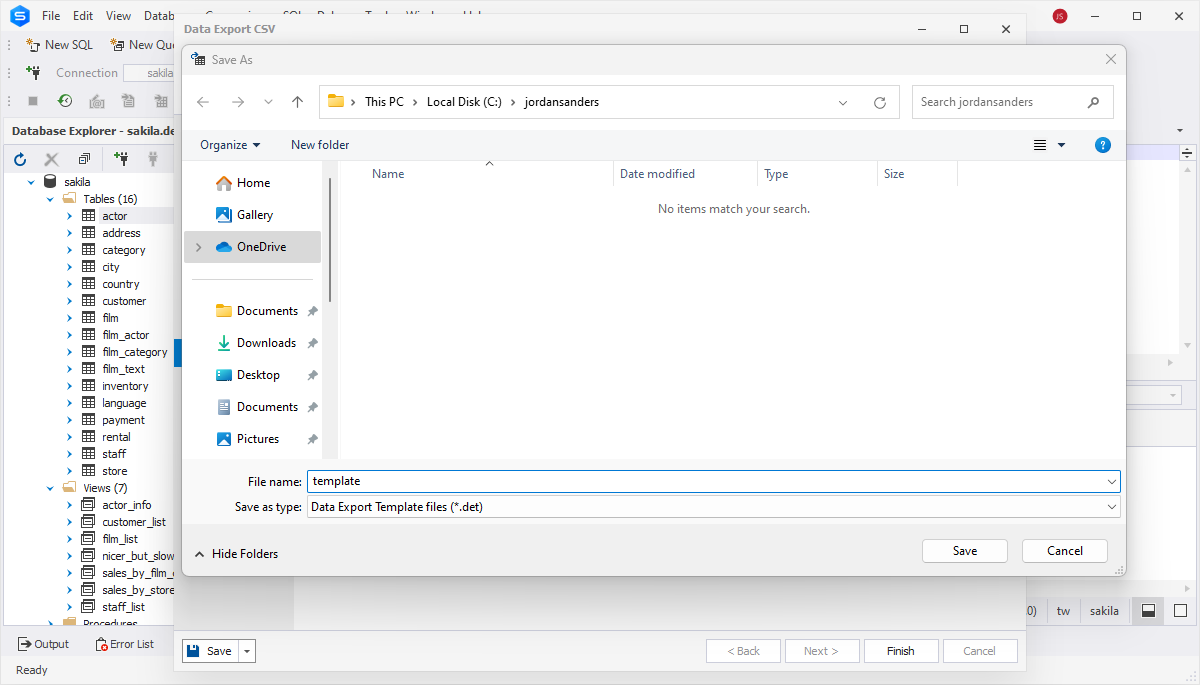Screen dimensions: 1200x685
Task: Open Gallery in the sidebar
Action: (x=254, y=215)
